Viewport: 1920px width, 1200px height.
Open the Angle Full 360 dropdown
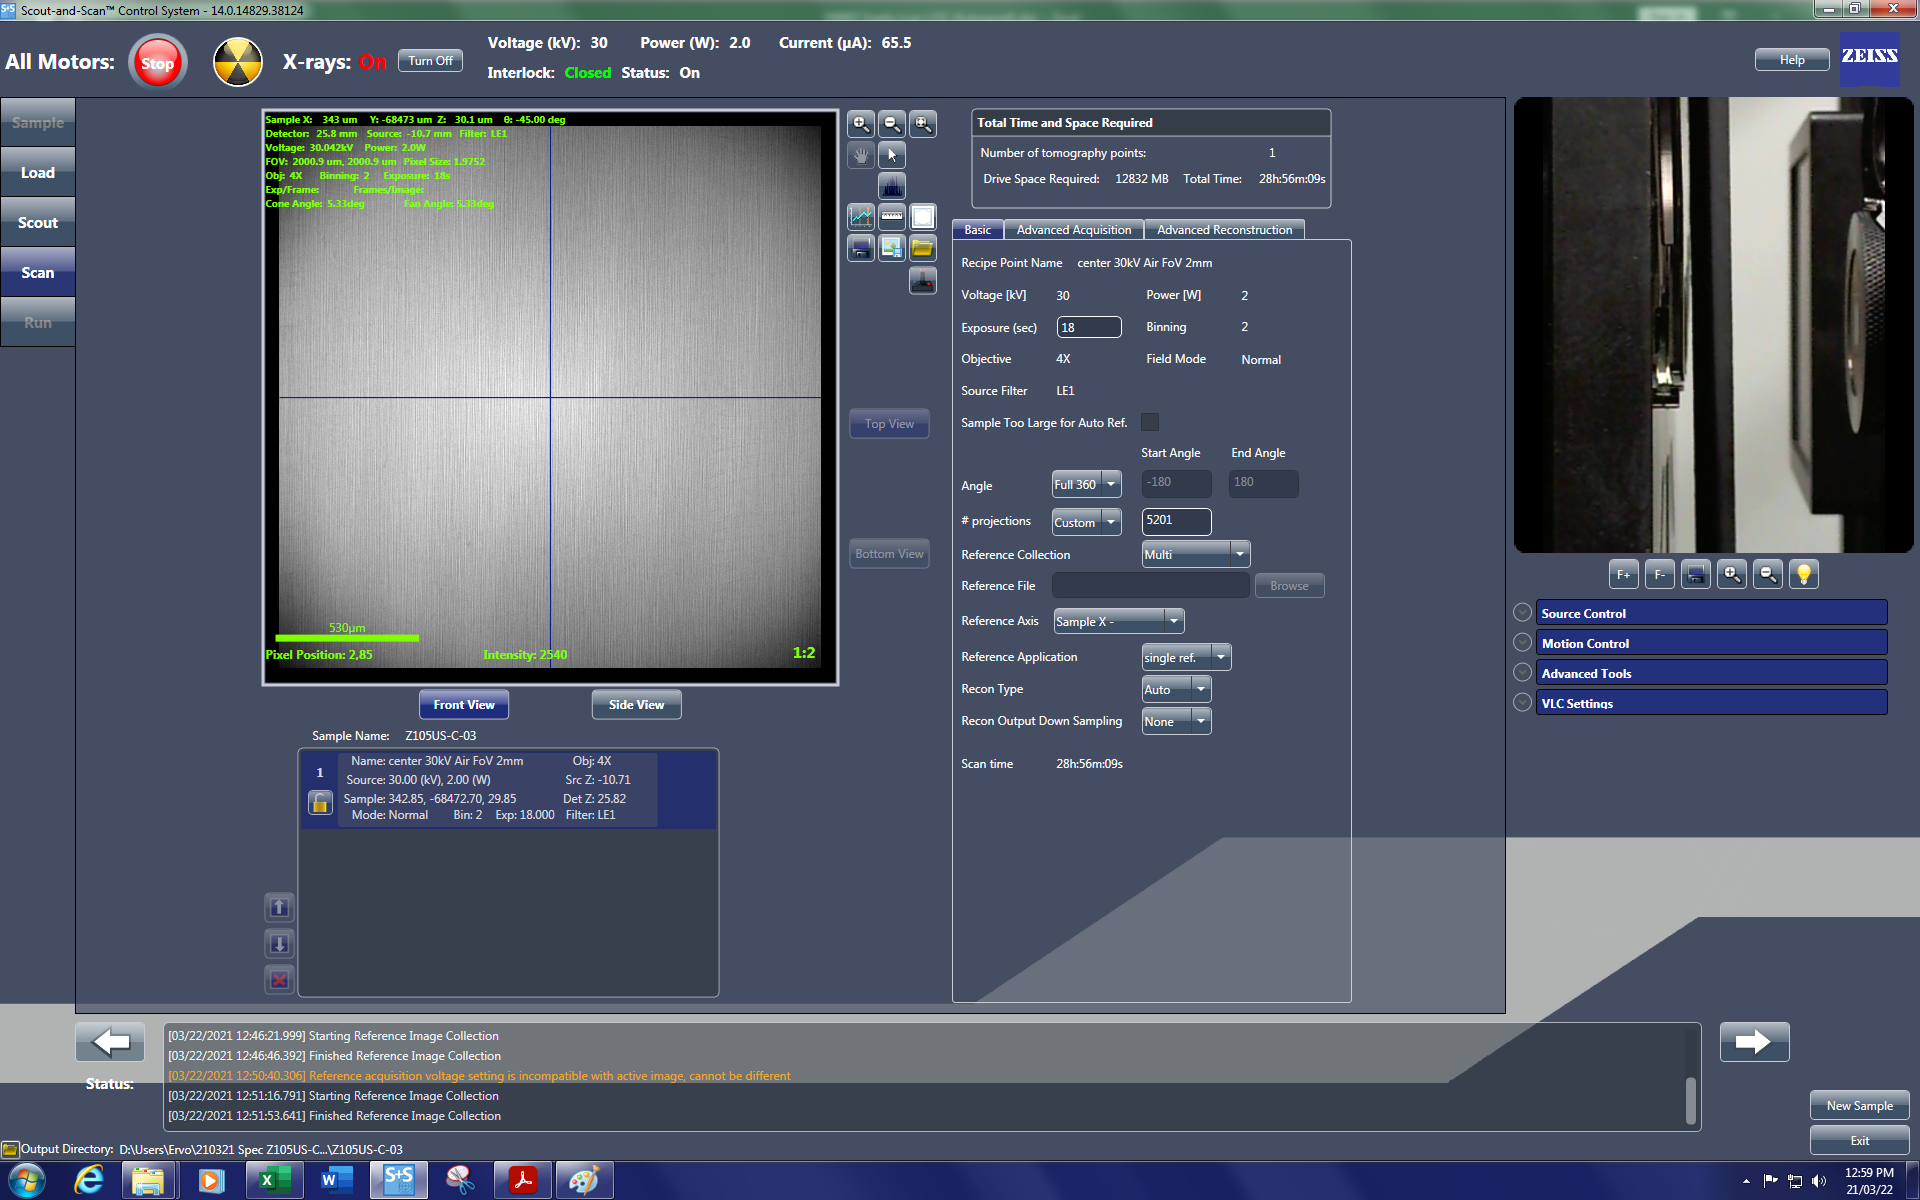1110,484
